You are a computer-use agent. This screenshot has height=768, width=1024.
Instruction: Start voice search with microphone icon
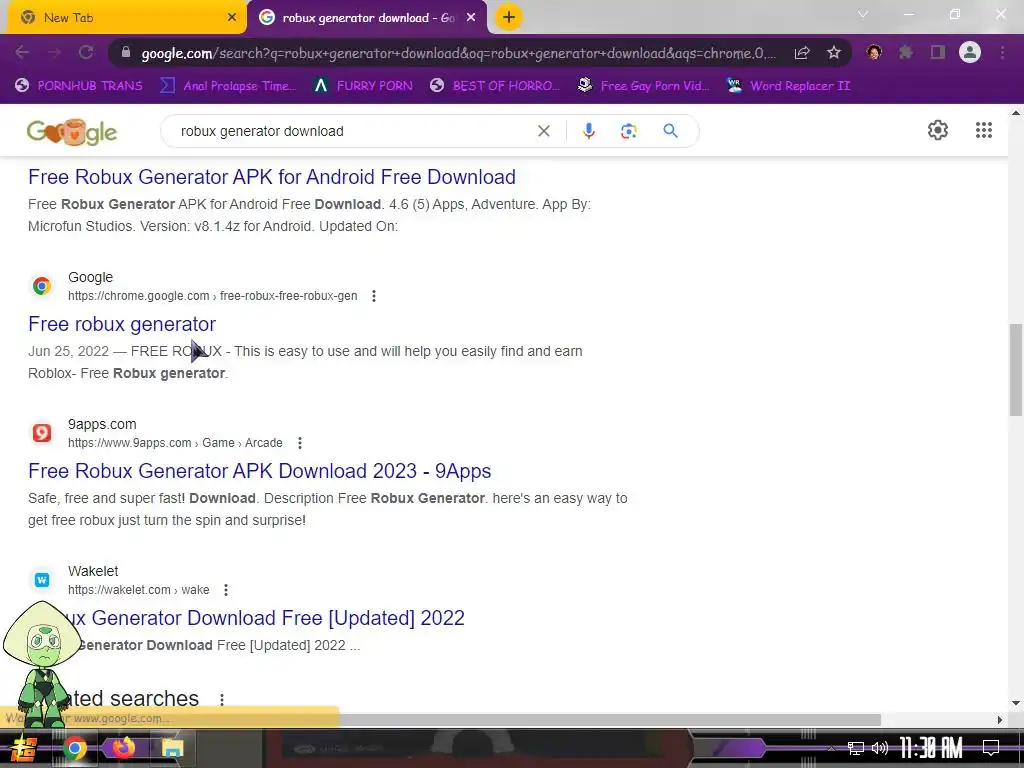(x=588, y=131)
